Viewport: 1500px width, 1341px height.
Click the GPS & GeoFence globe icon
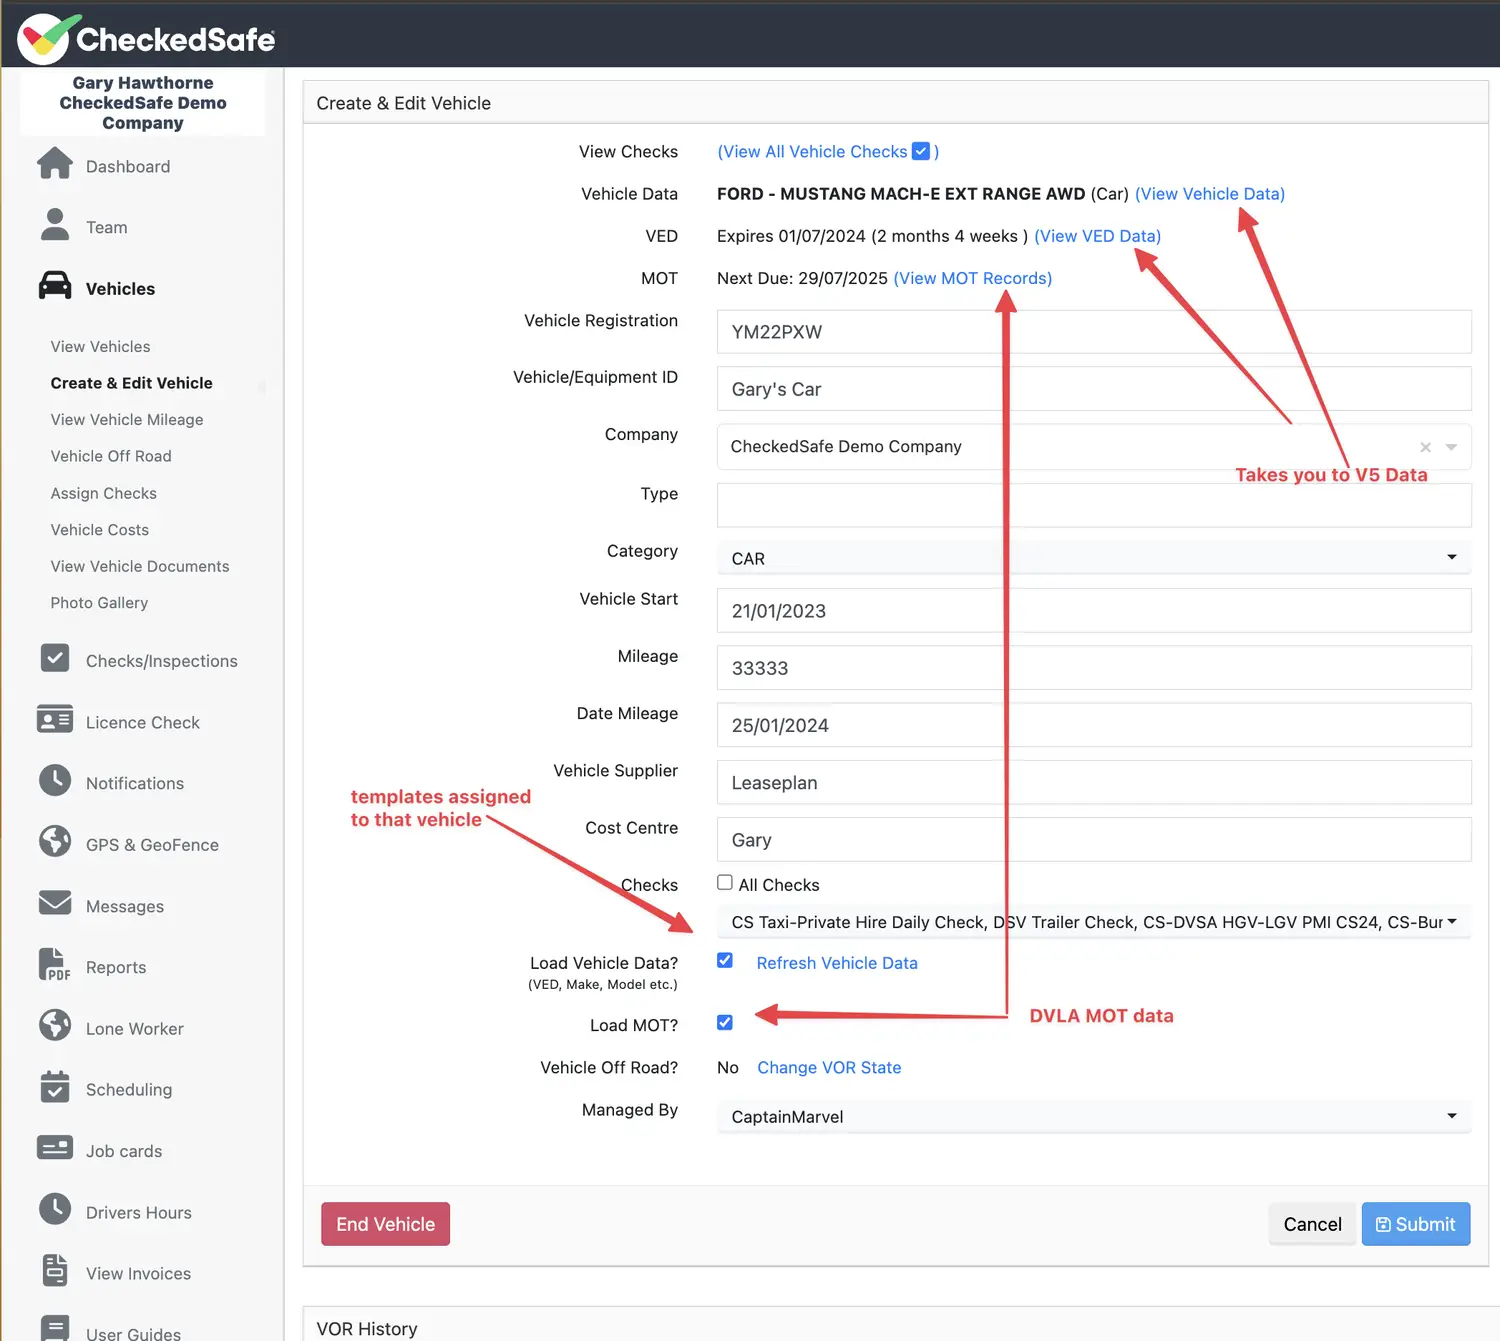coord(55,842)
